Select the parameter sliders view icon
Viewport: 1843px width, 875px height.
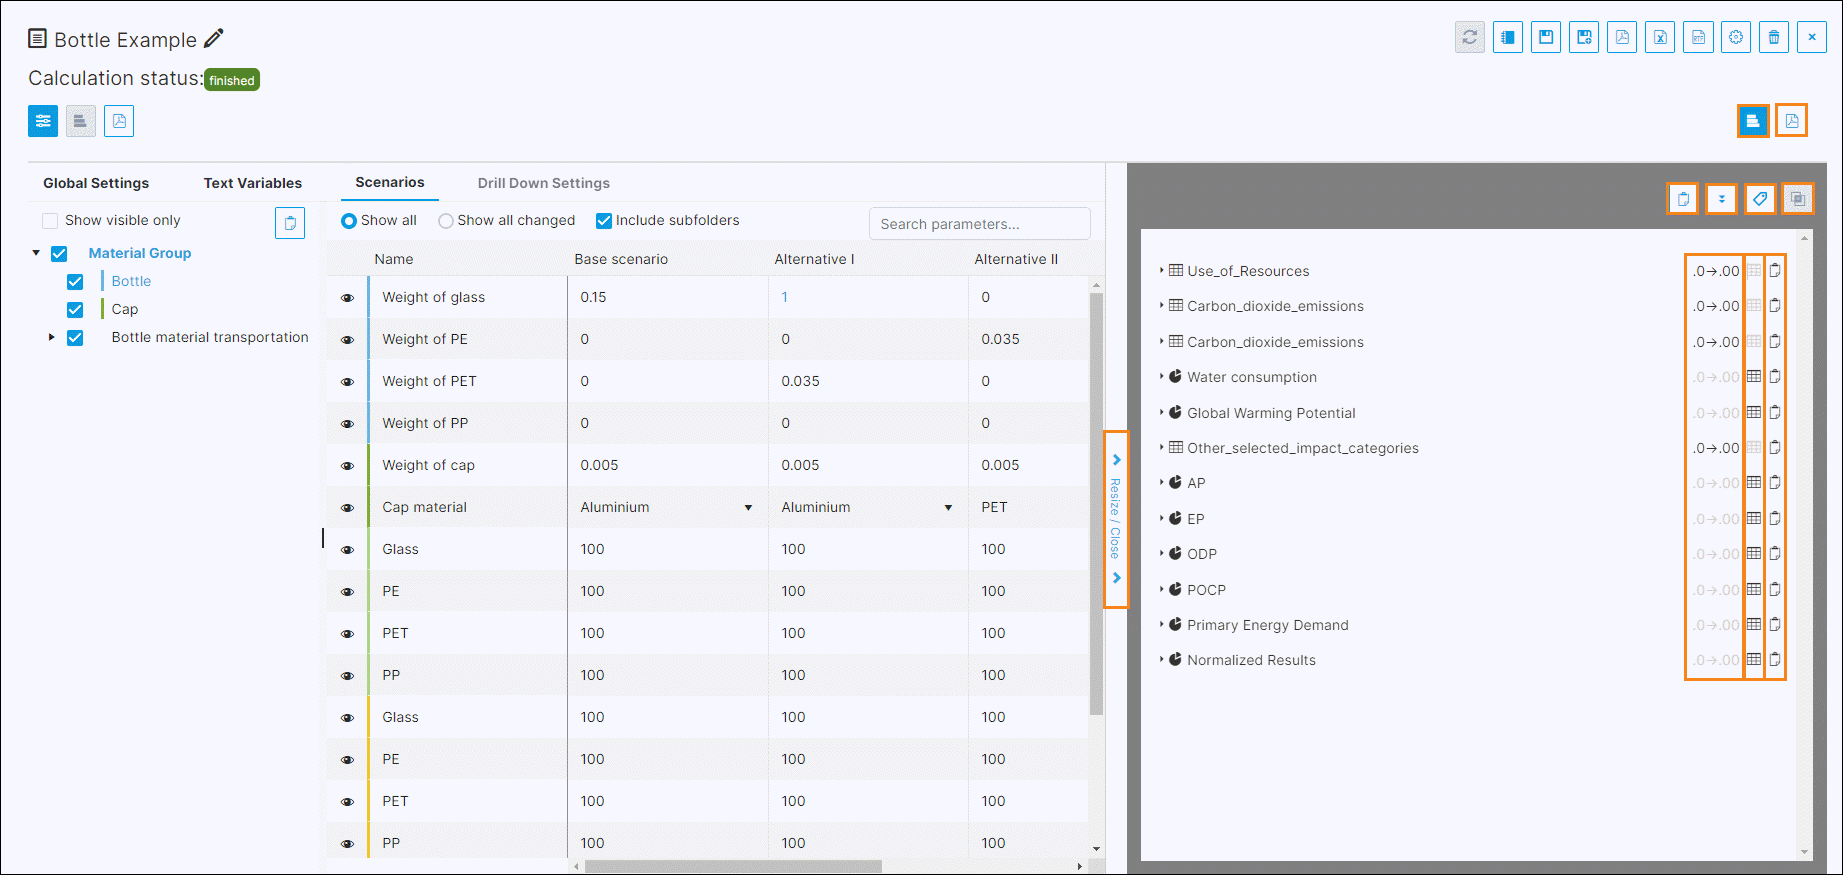point(43,121)
